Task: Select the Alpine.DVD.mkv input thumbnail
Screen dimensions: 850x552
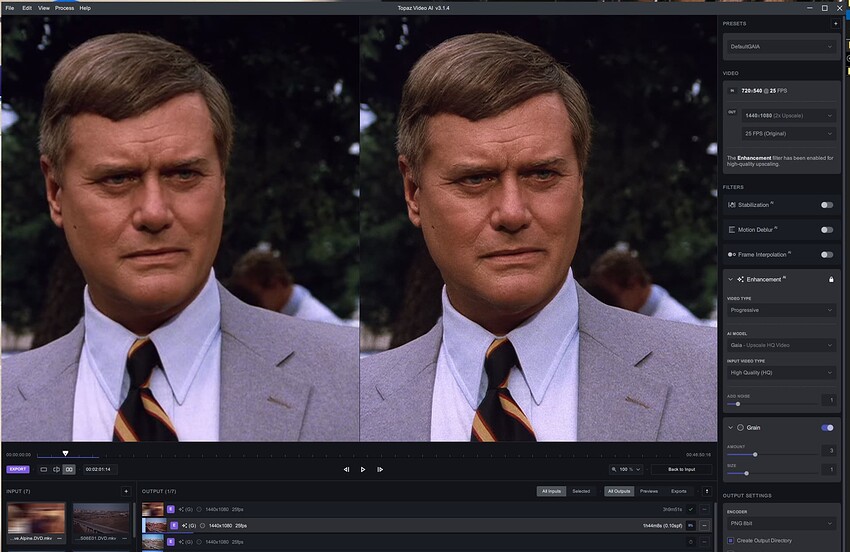Action: click(36, 518)
